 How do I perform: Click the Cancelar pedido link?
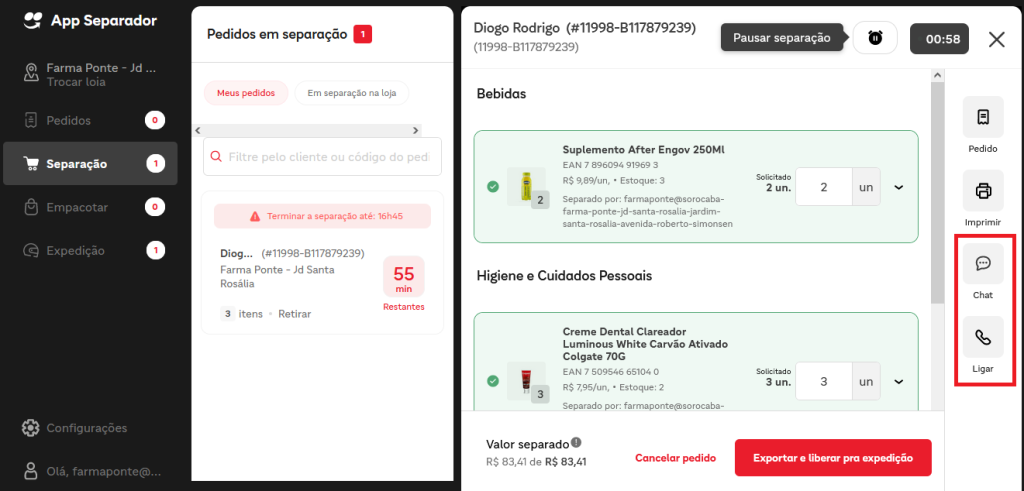click(x=675, y=458)
